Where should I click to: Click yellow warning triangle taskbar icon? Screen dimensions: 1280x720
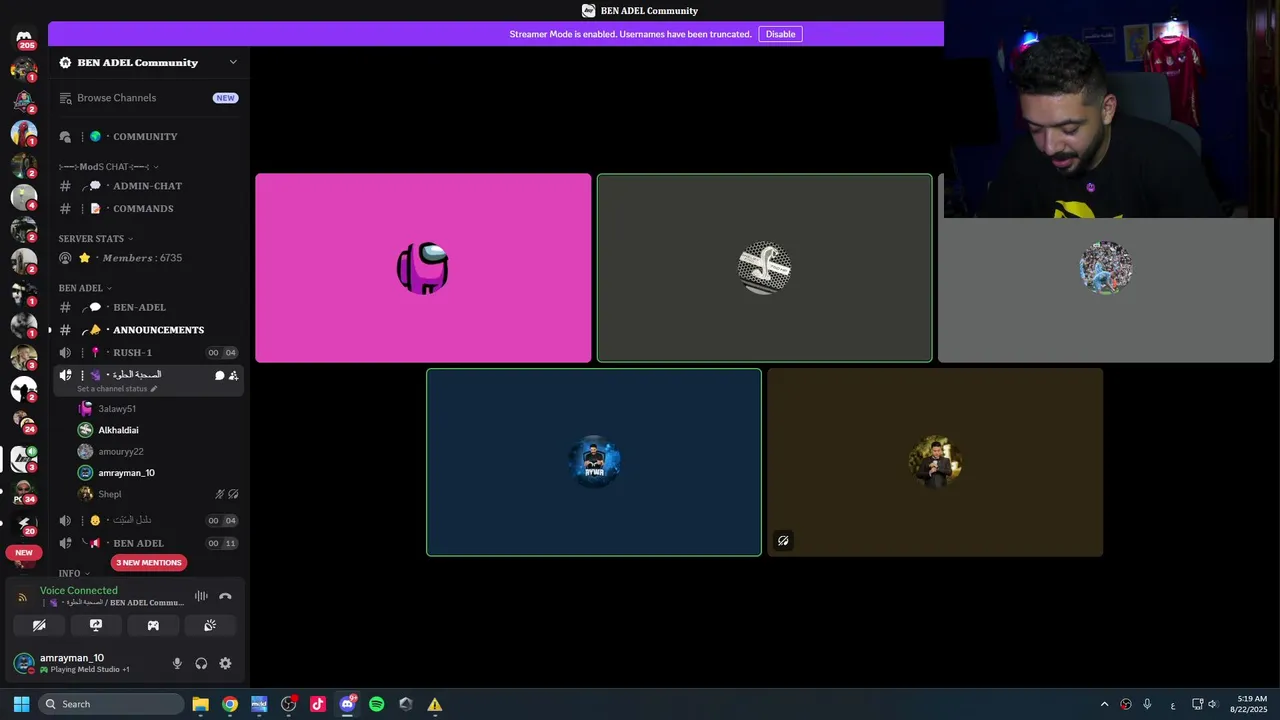[435, 704]
